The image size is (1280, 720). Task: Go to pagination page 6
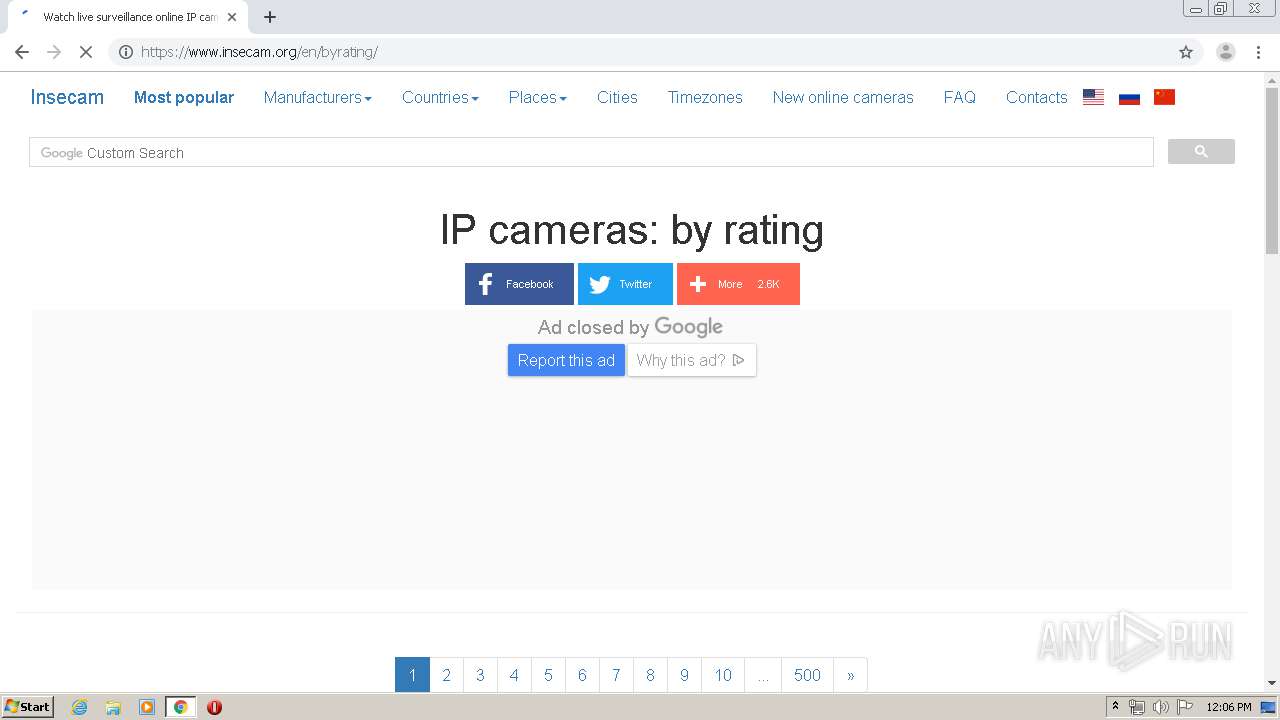click(582, 675)
